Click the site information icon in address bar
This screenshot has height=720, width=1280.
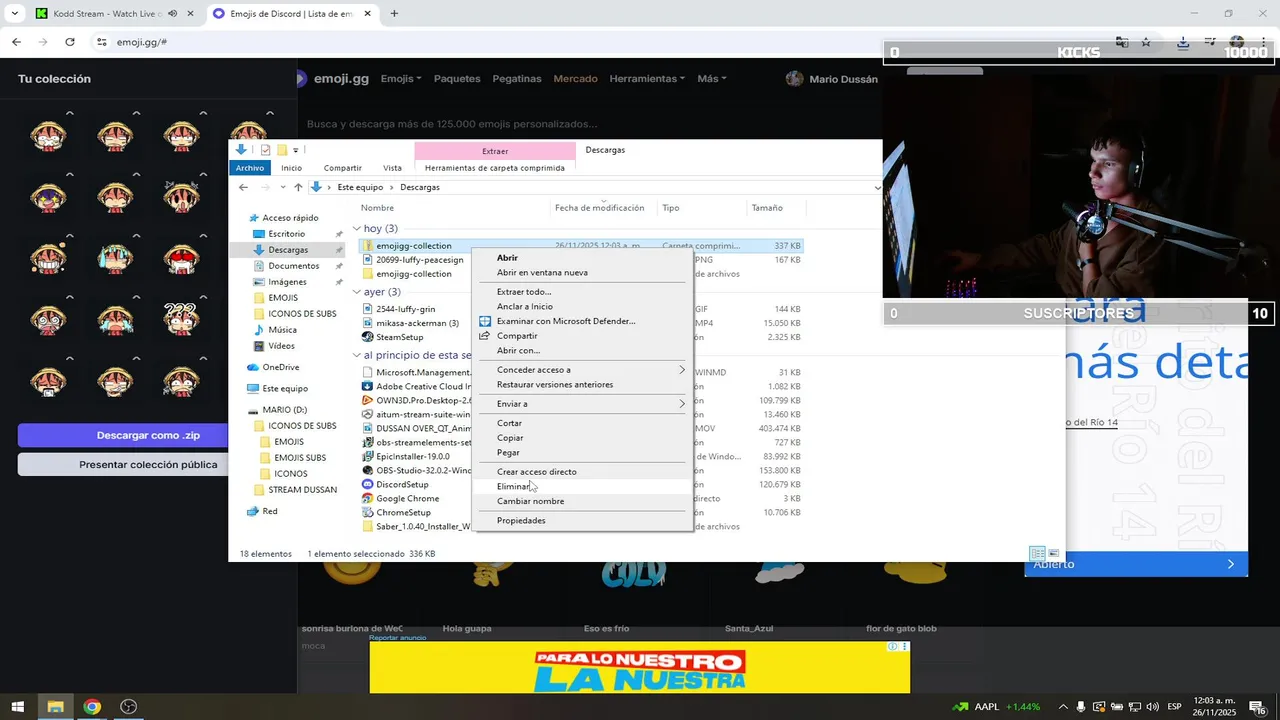point(101,42)
